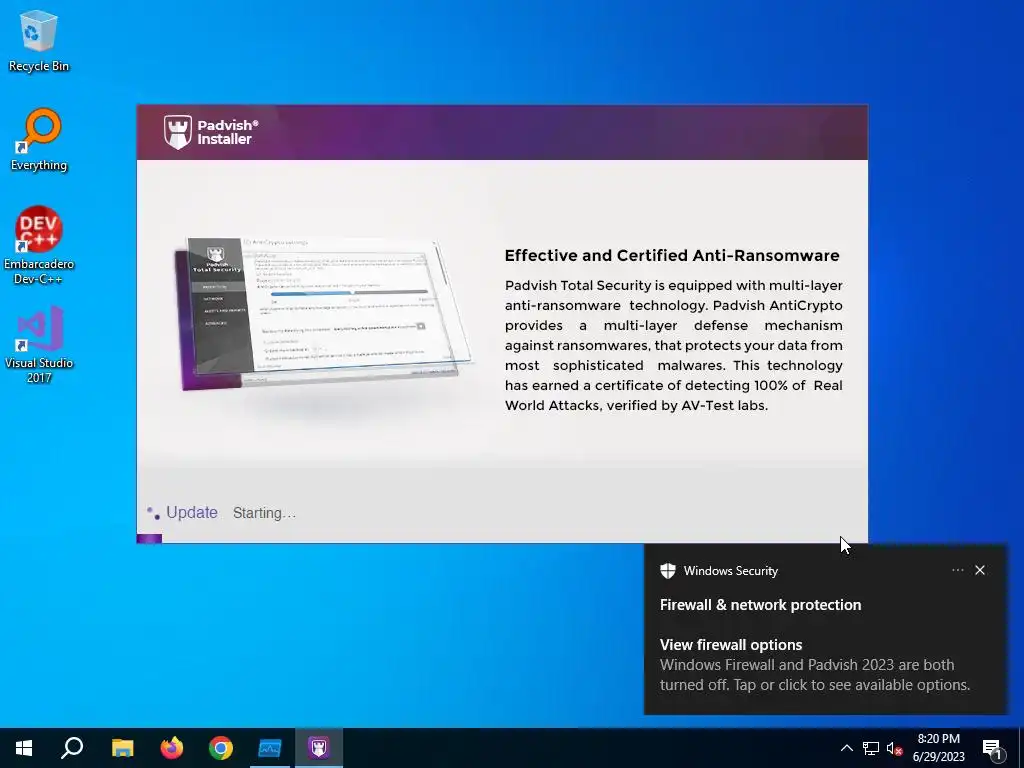Click View firewall options in the notification
The width and height of the screenshot is (1024, 768).
[731, 645]
